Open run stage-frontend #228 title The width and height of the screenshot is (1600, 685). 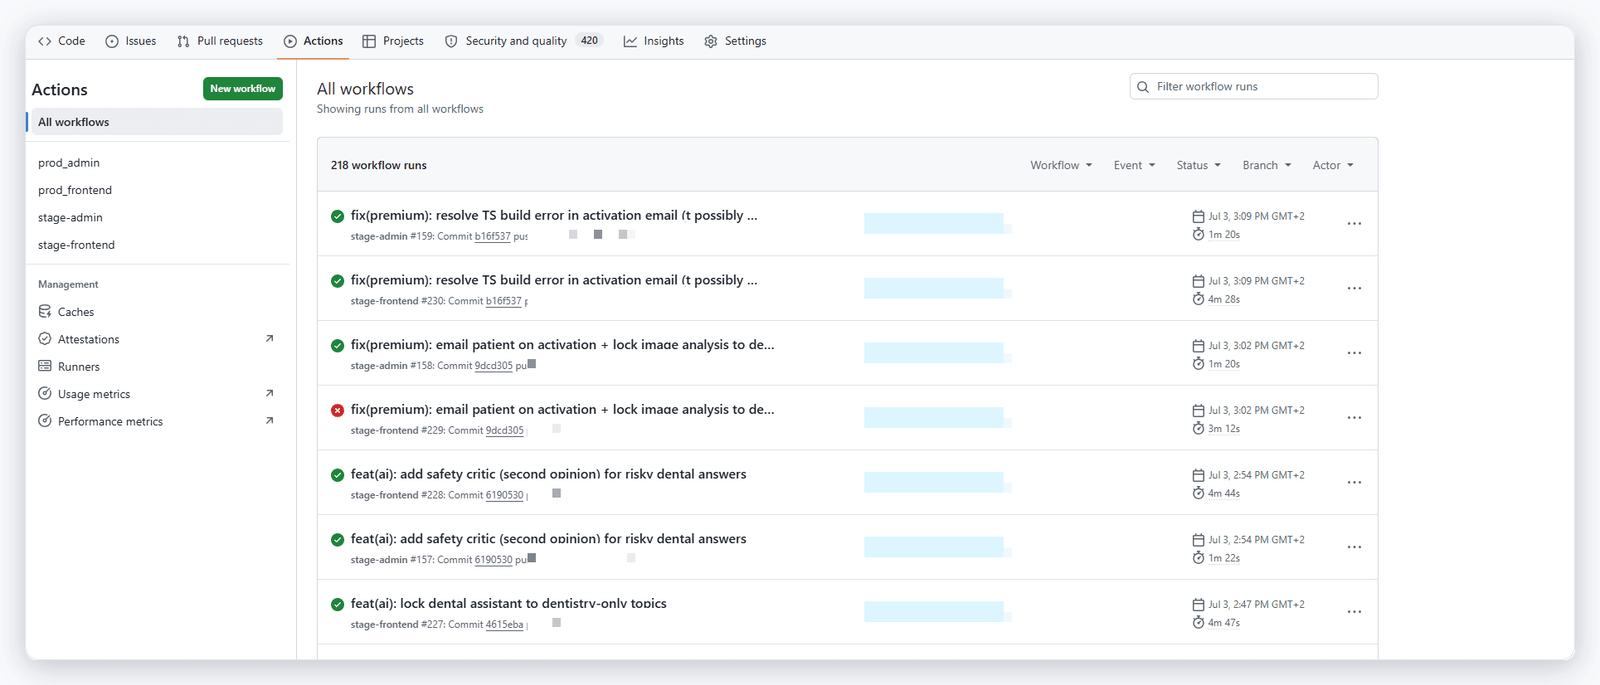(x=548, y=474)
